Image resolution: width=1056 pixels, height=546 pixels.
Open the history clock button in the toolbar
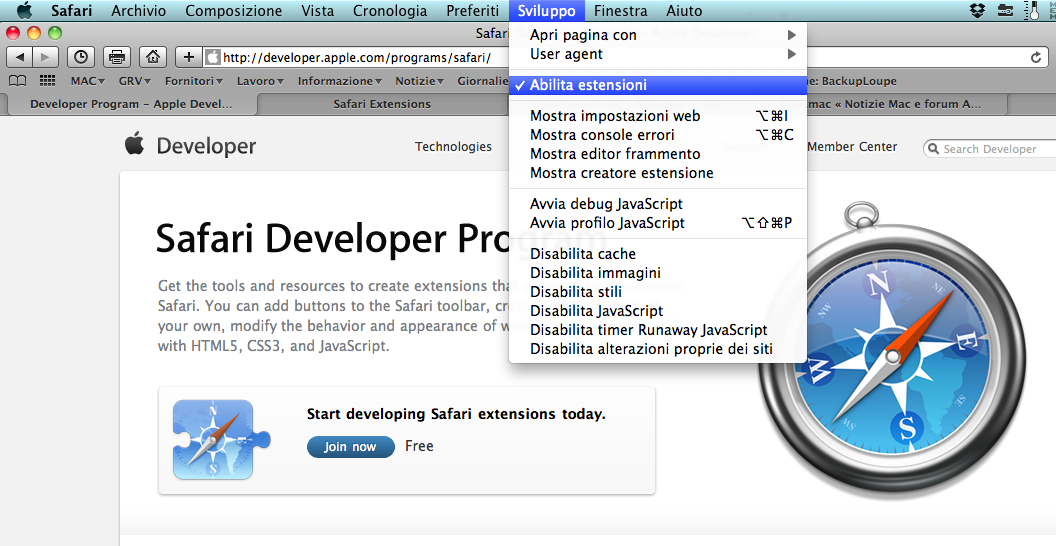point(81,57)
